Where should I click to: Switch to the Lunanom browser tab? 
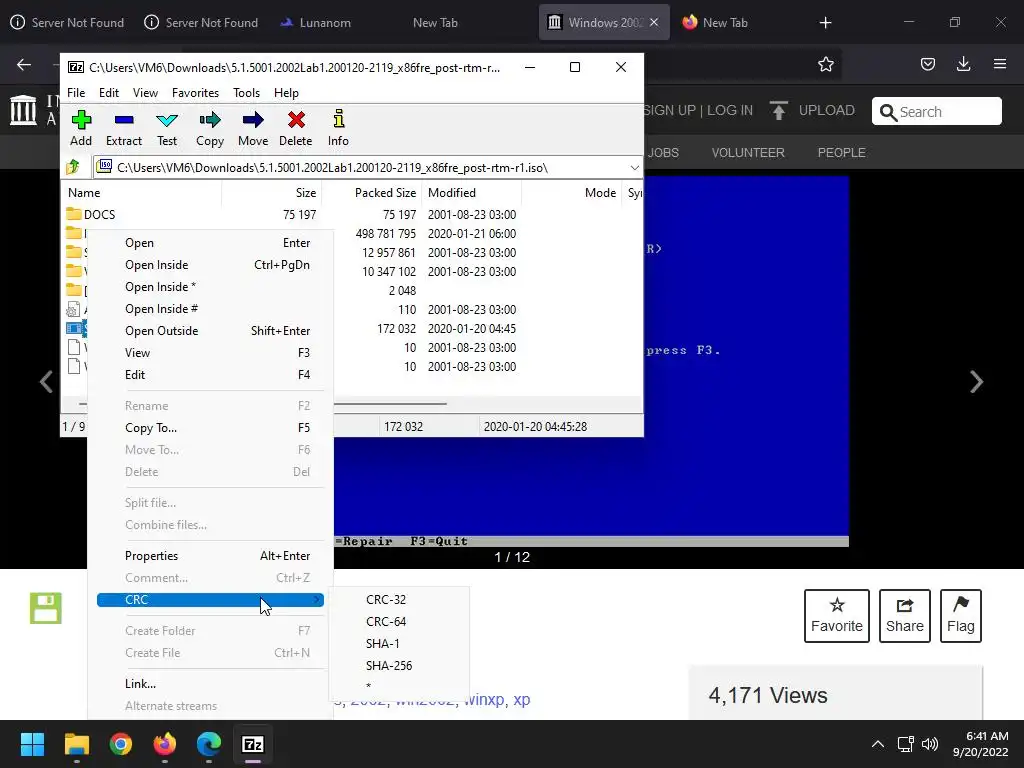316,22
